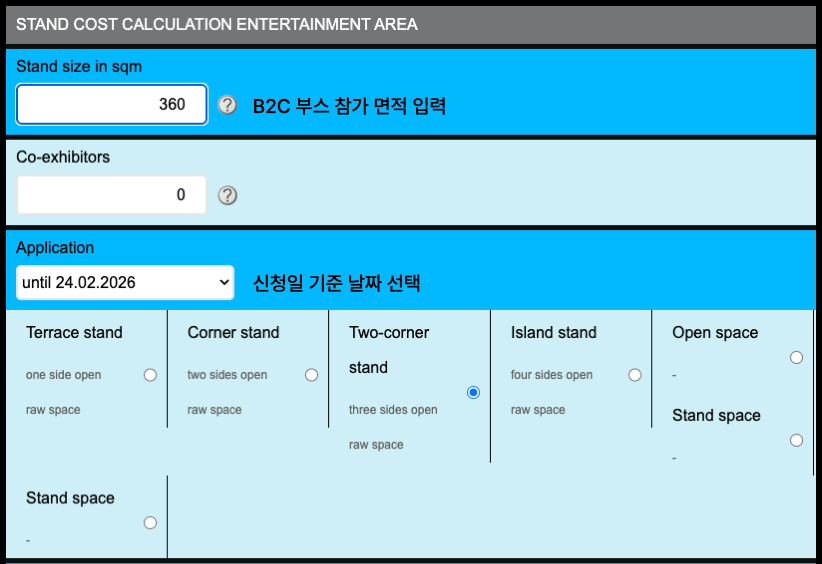The height and width of the screenshot is (564, 822).
Task: Select the Island stand radio button
Action: tap(635, 375)
